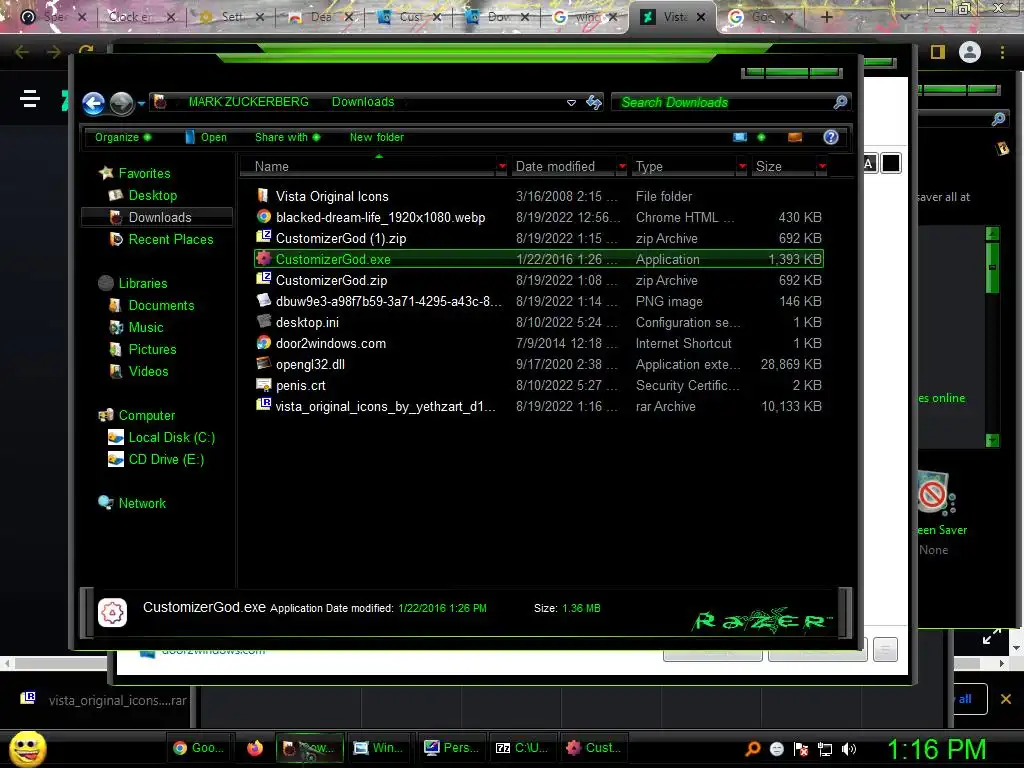This screenshot has width=1024, height=768.
Task: Toggle the preview pane icon
Action: pyautogui.click(x=795, y=137)
